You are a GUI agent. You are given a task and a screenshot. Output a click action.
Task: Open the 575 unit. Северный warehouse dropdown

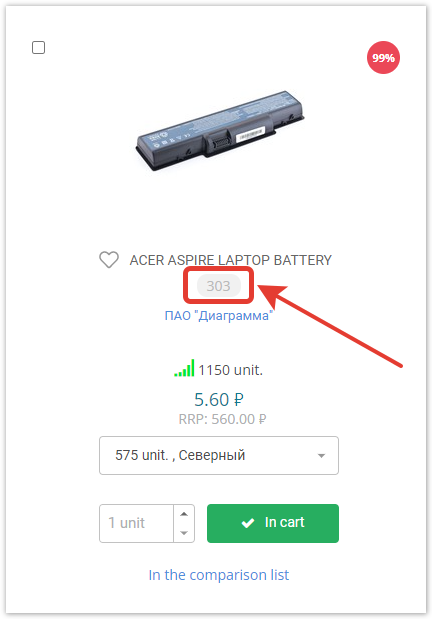pos(219,455)
